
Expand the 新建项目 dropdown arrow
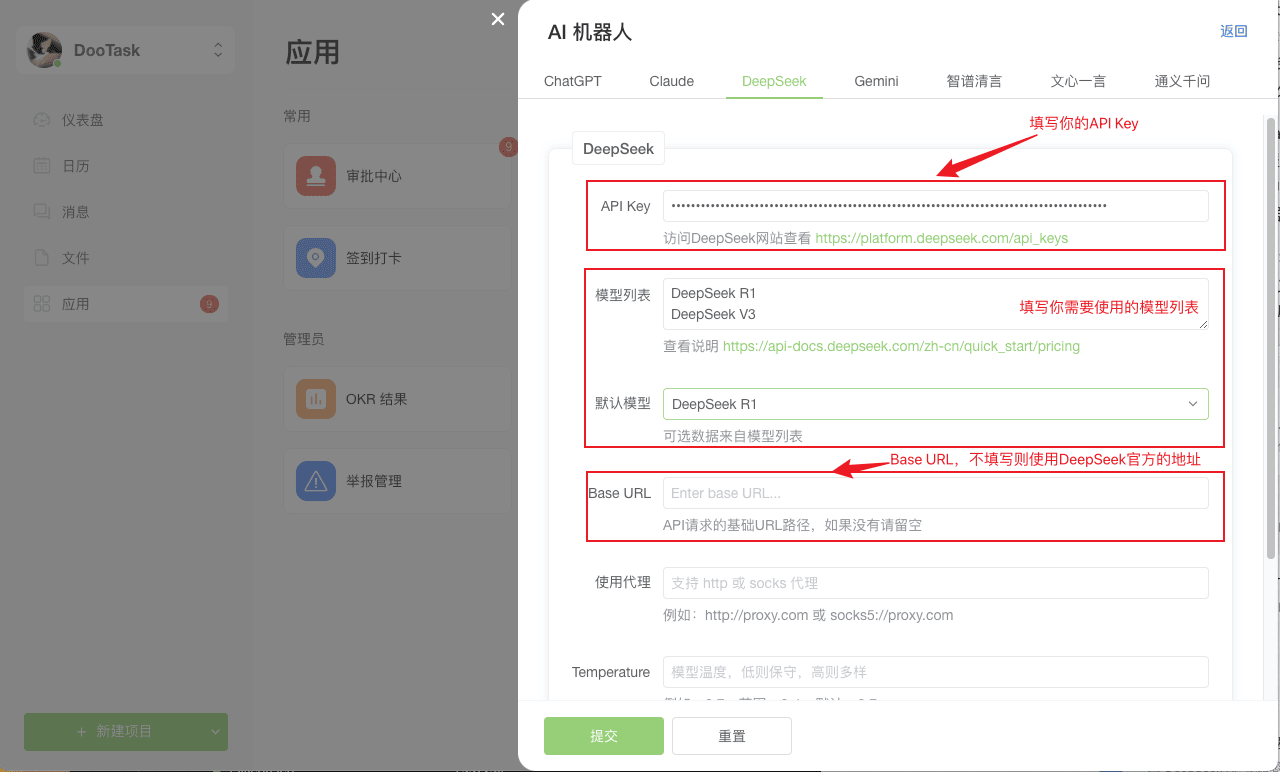(216, 732)
